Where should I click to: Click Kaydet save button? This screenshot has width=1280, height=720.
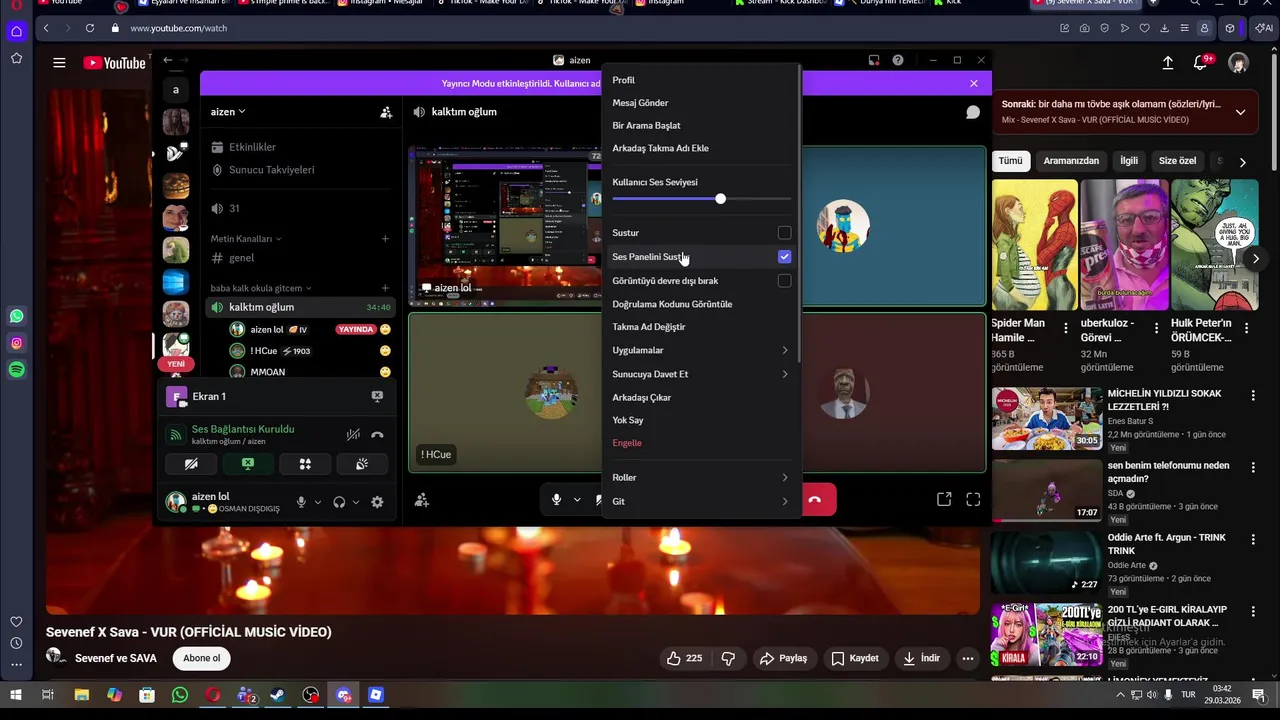855,658
